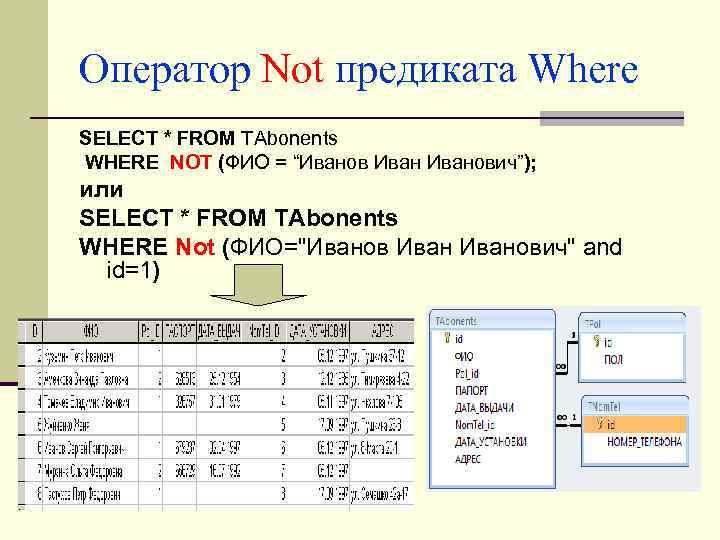Select the NomTel_id field in the TAbonents diagram
Image resolution: width=720 pixels, height=540 pixels.
click(475, 425)
